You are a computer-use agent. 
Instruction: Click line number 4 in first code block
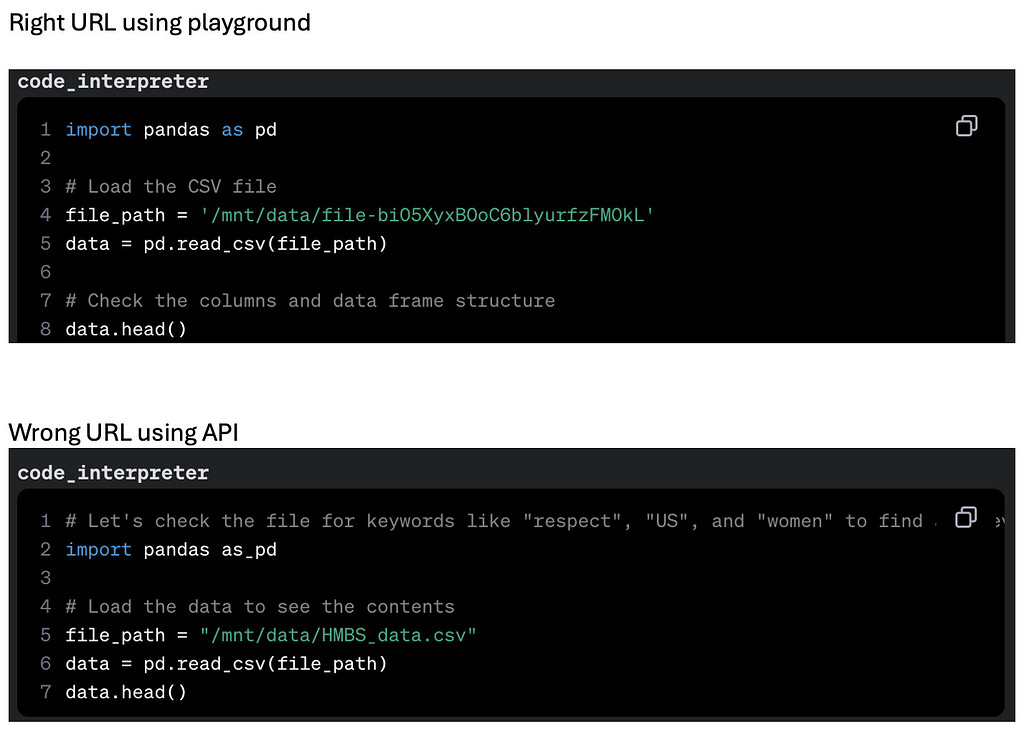pyautogui.click(x=45, y=215)
